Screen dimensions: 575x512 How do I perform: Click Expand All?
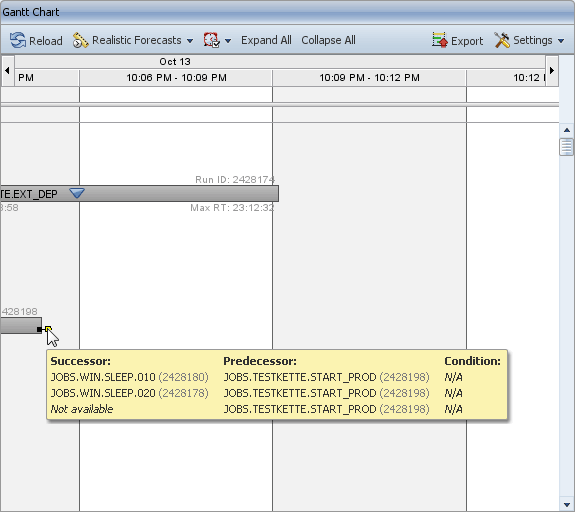click(x=266, y=40)
